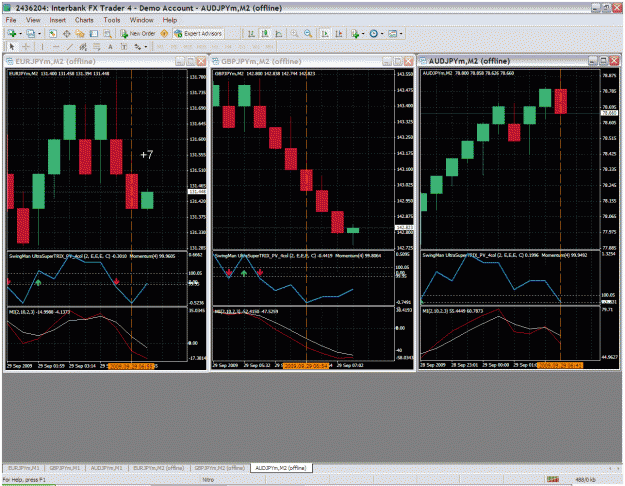The width and height of the screenshot is (625, 486).
Task: Open the Indicators list icon
Action: 355,34
